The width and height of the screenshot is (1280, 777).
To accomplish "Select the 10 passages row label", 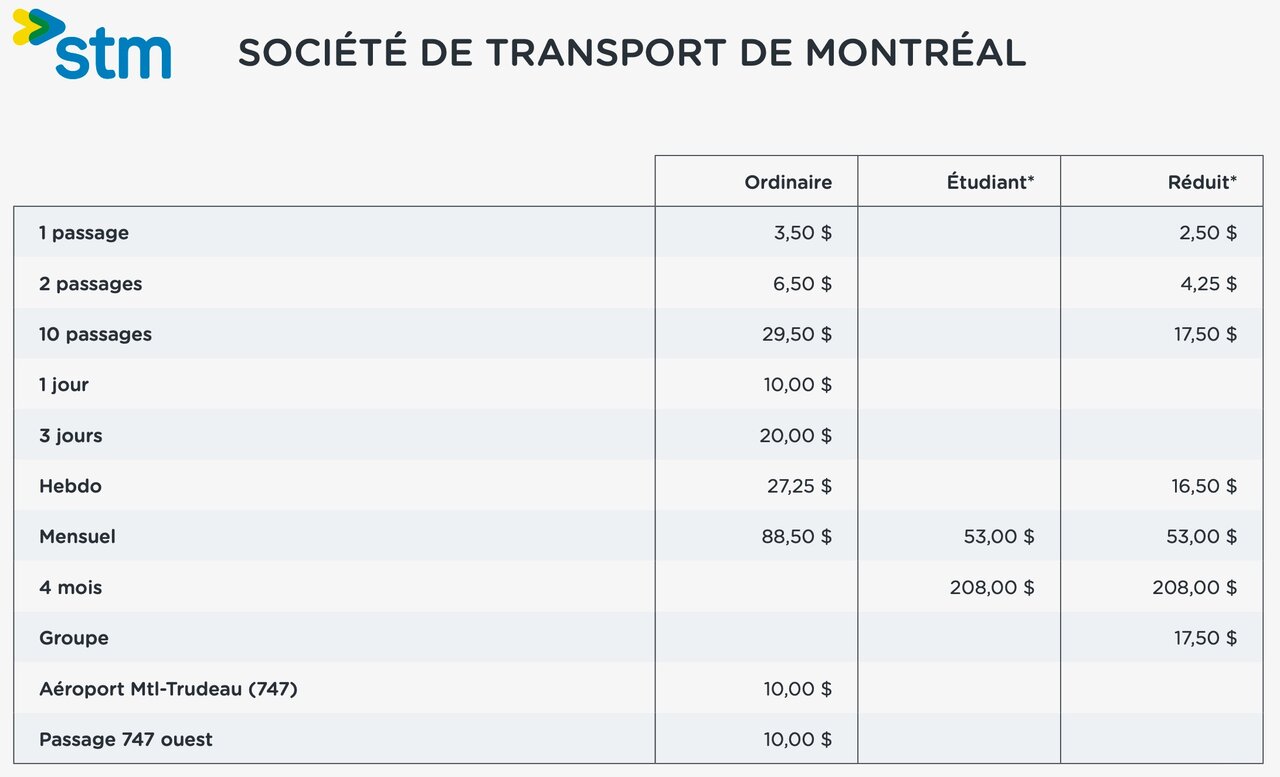I will tap(96, 334).
